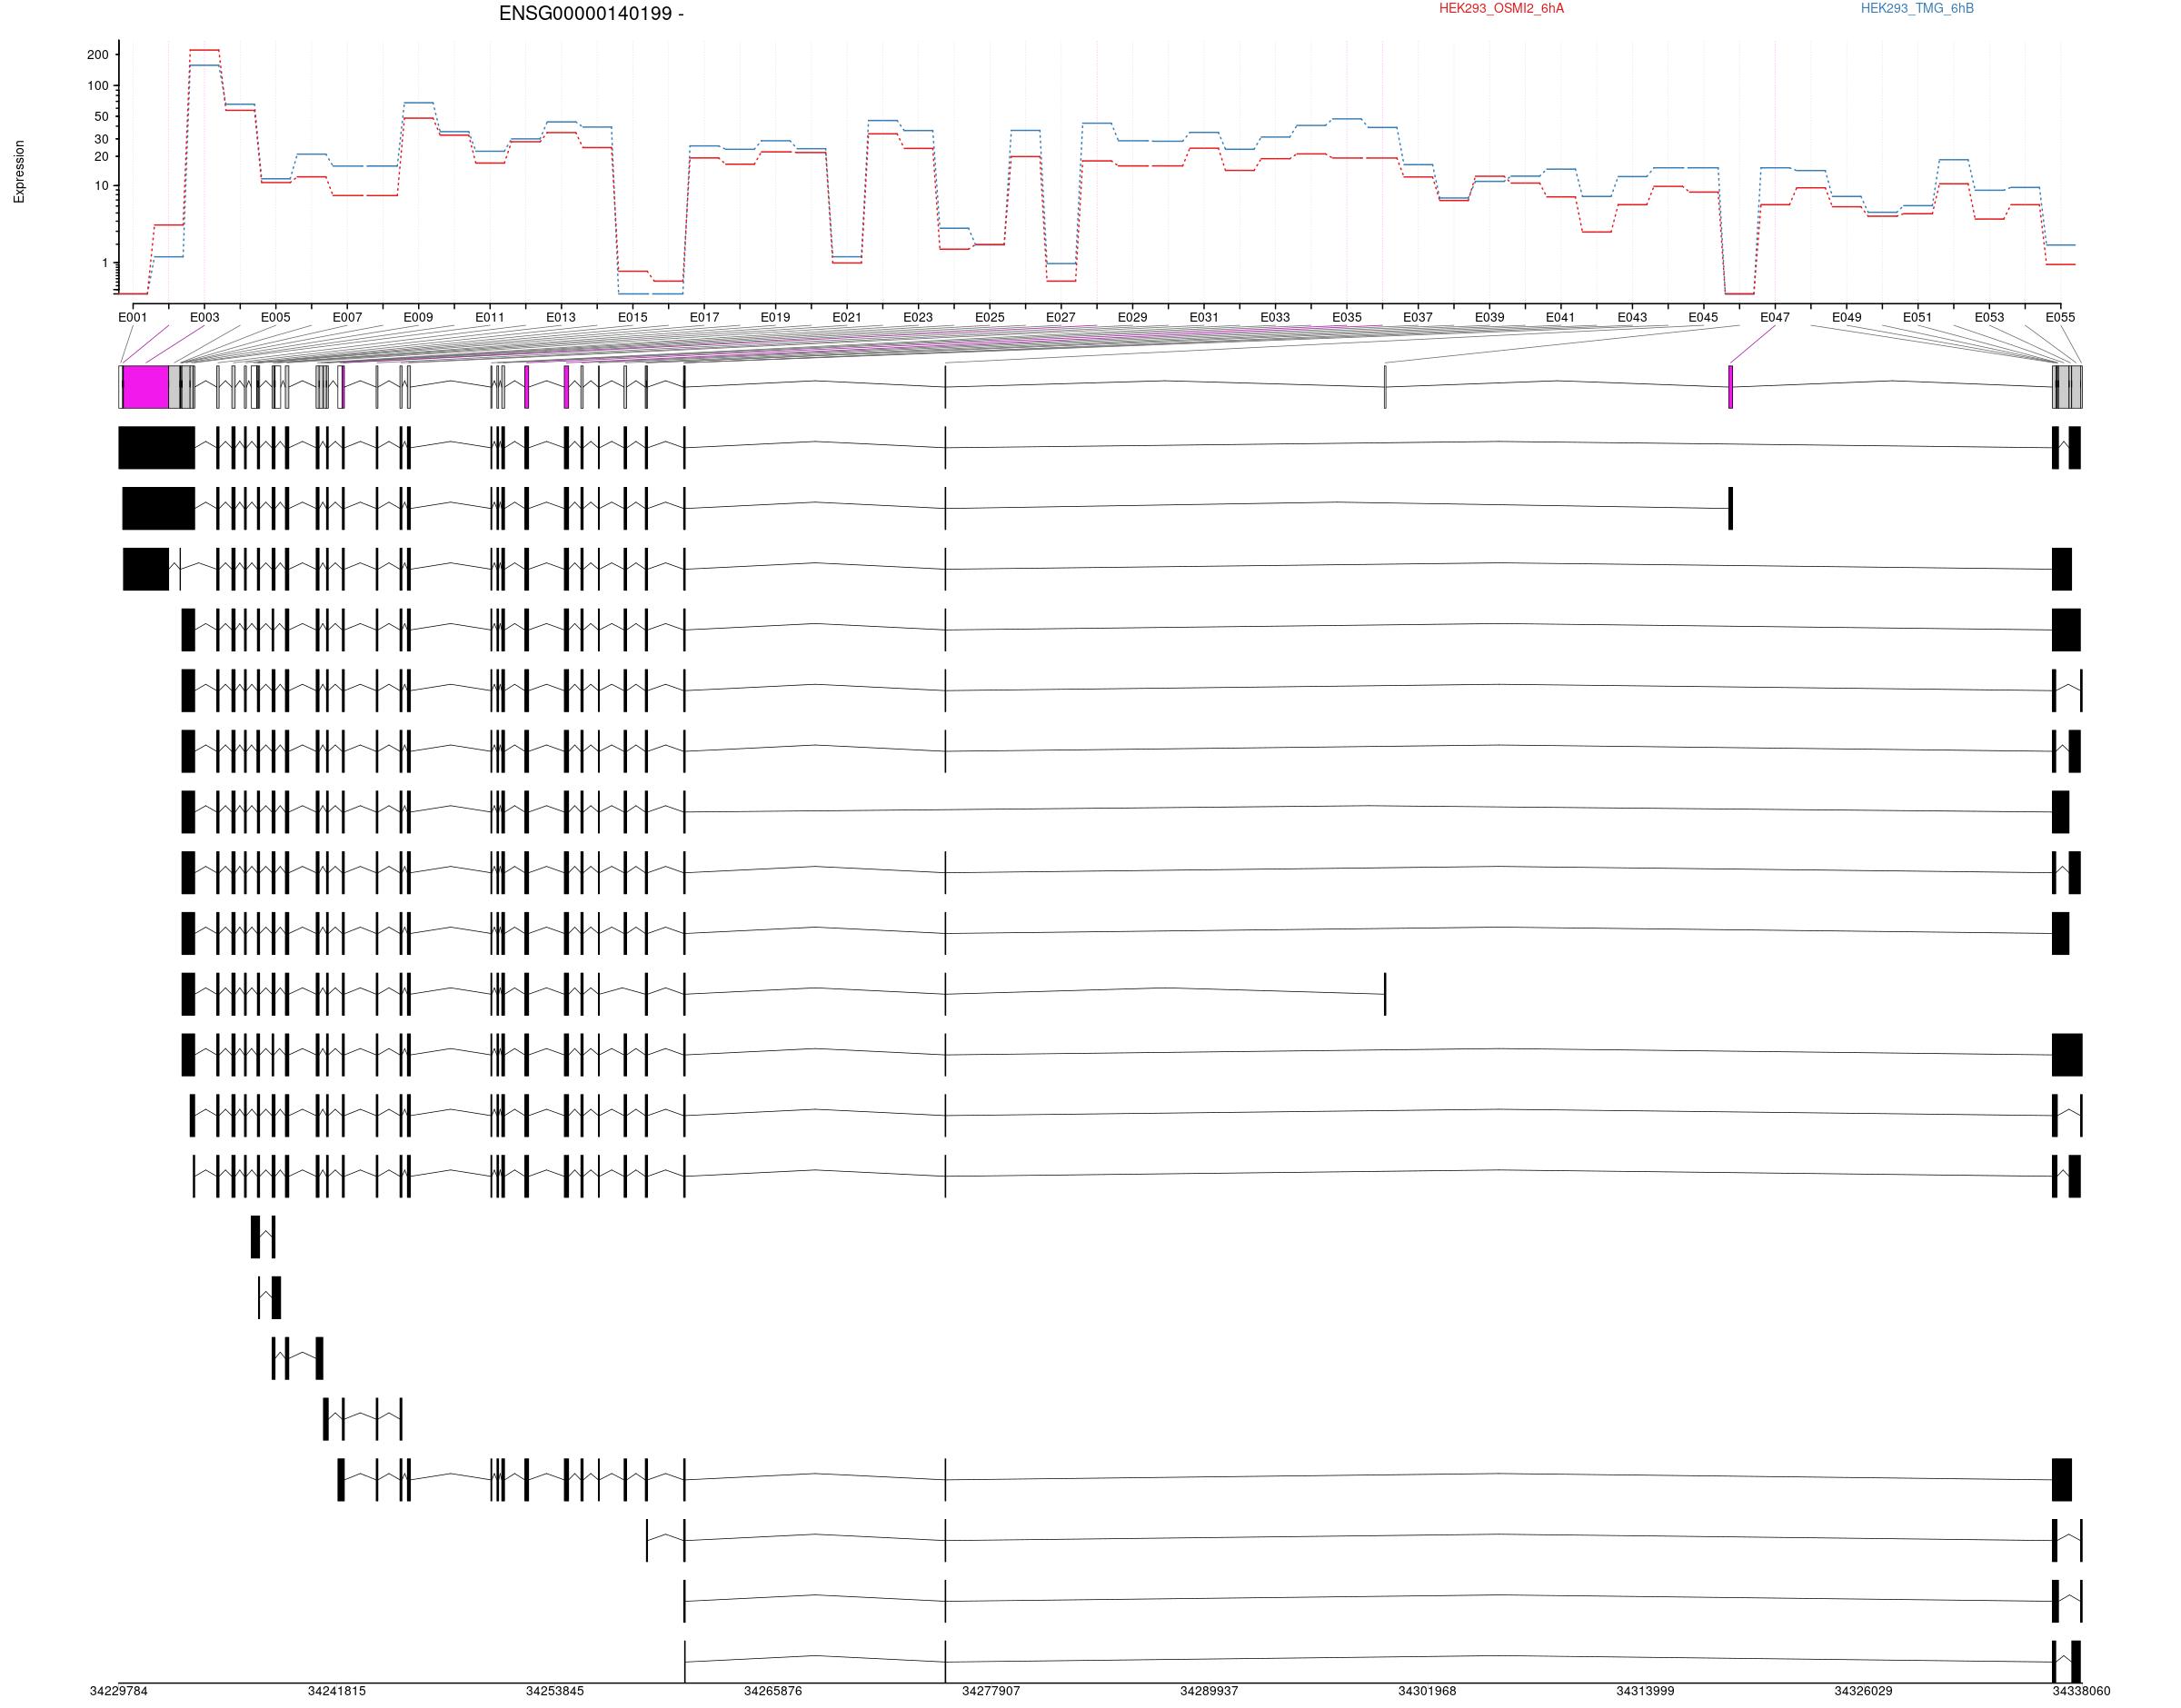Click y-axis tick value 30
Viewport: 2181px width, 1708px height.
101,139
